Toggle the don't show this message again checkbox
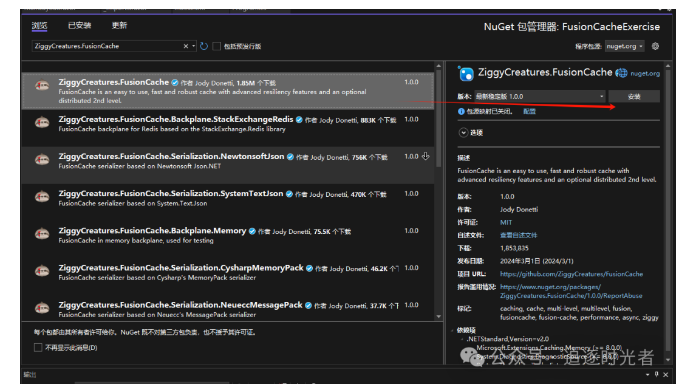 (x=38, y=348)
